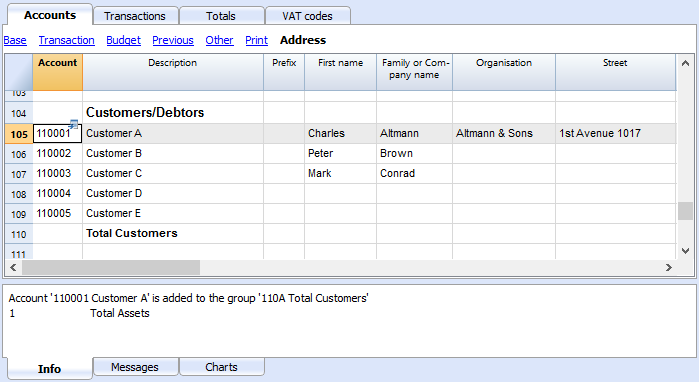Image resolution: width=699 pixels, height=382 pixels.
Task: Click the horizontal scrollbar thumb
Action: click(111, 267)
